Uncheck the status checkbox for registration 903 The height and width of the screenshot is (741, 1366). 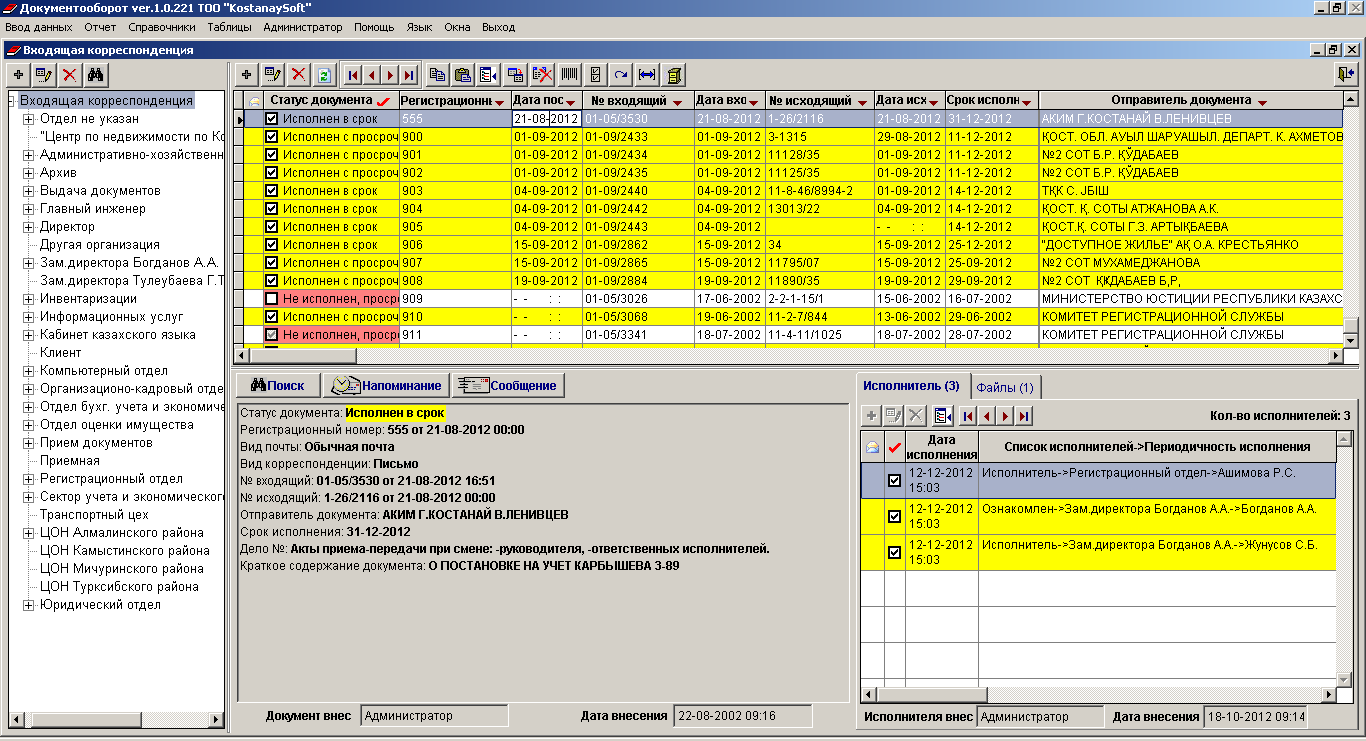(x=271, y=191)
